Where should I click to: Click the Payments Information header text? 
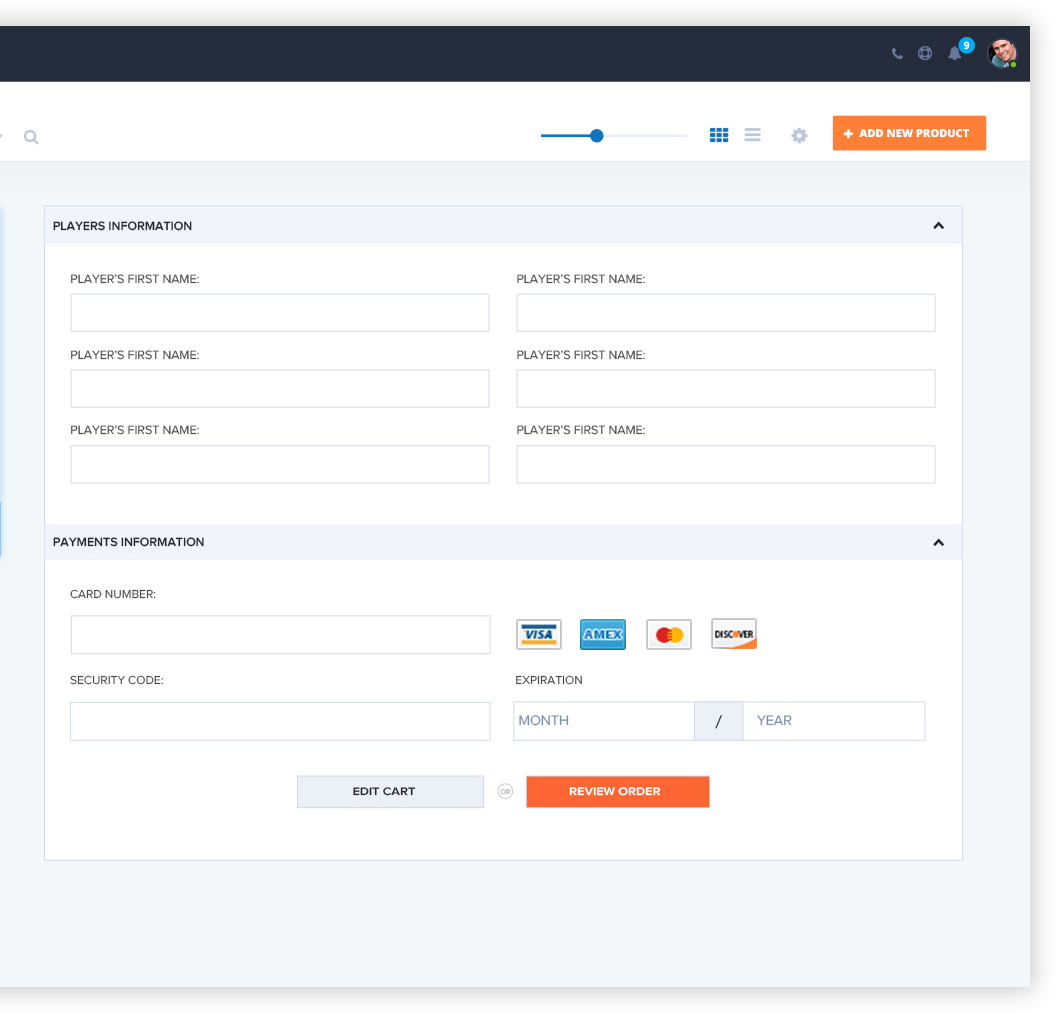pos(129,542)
